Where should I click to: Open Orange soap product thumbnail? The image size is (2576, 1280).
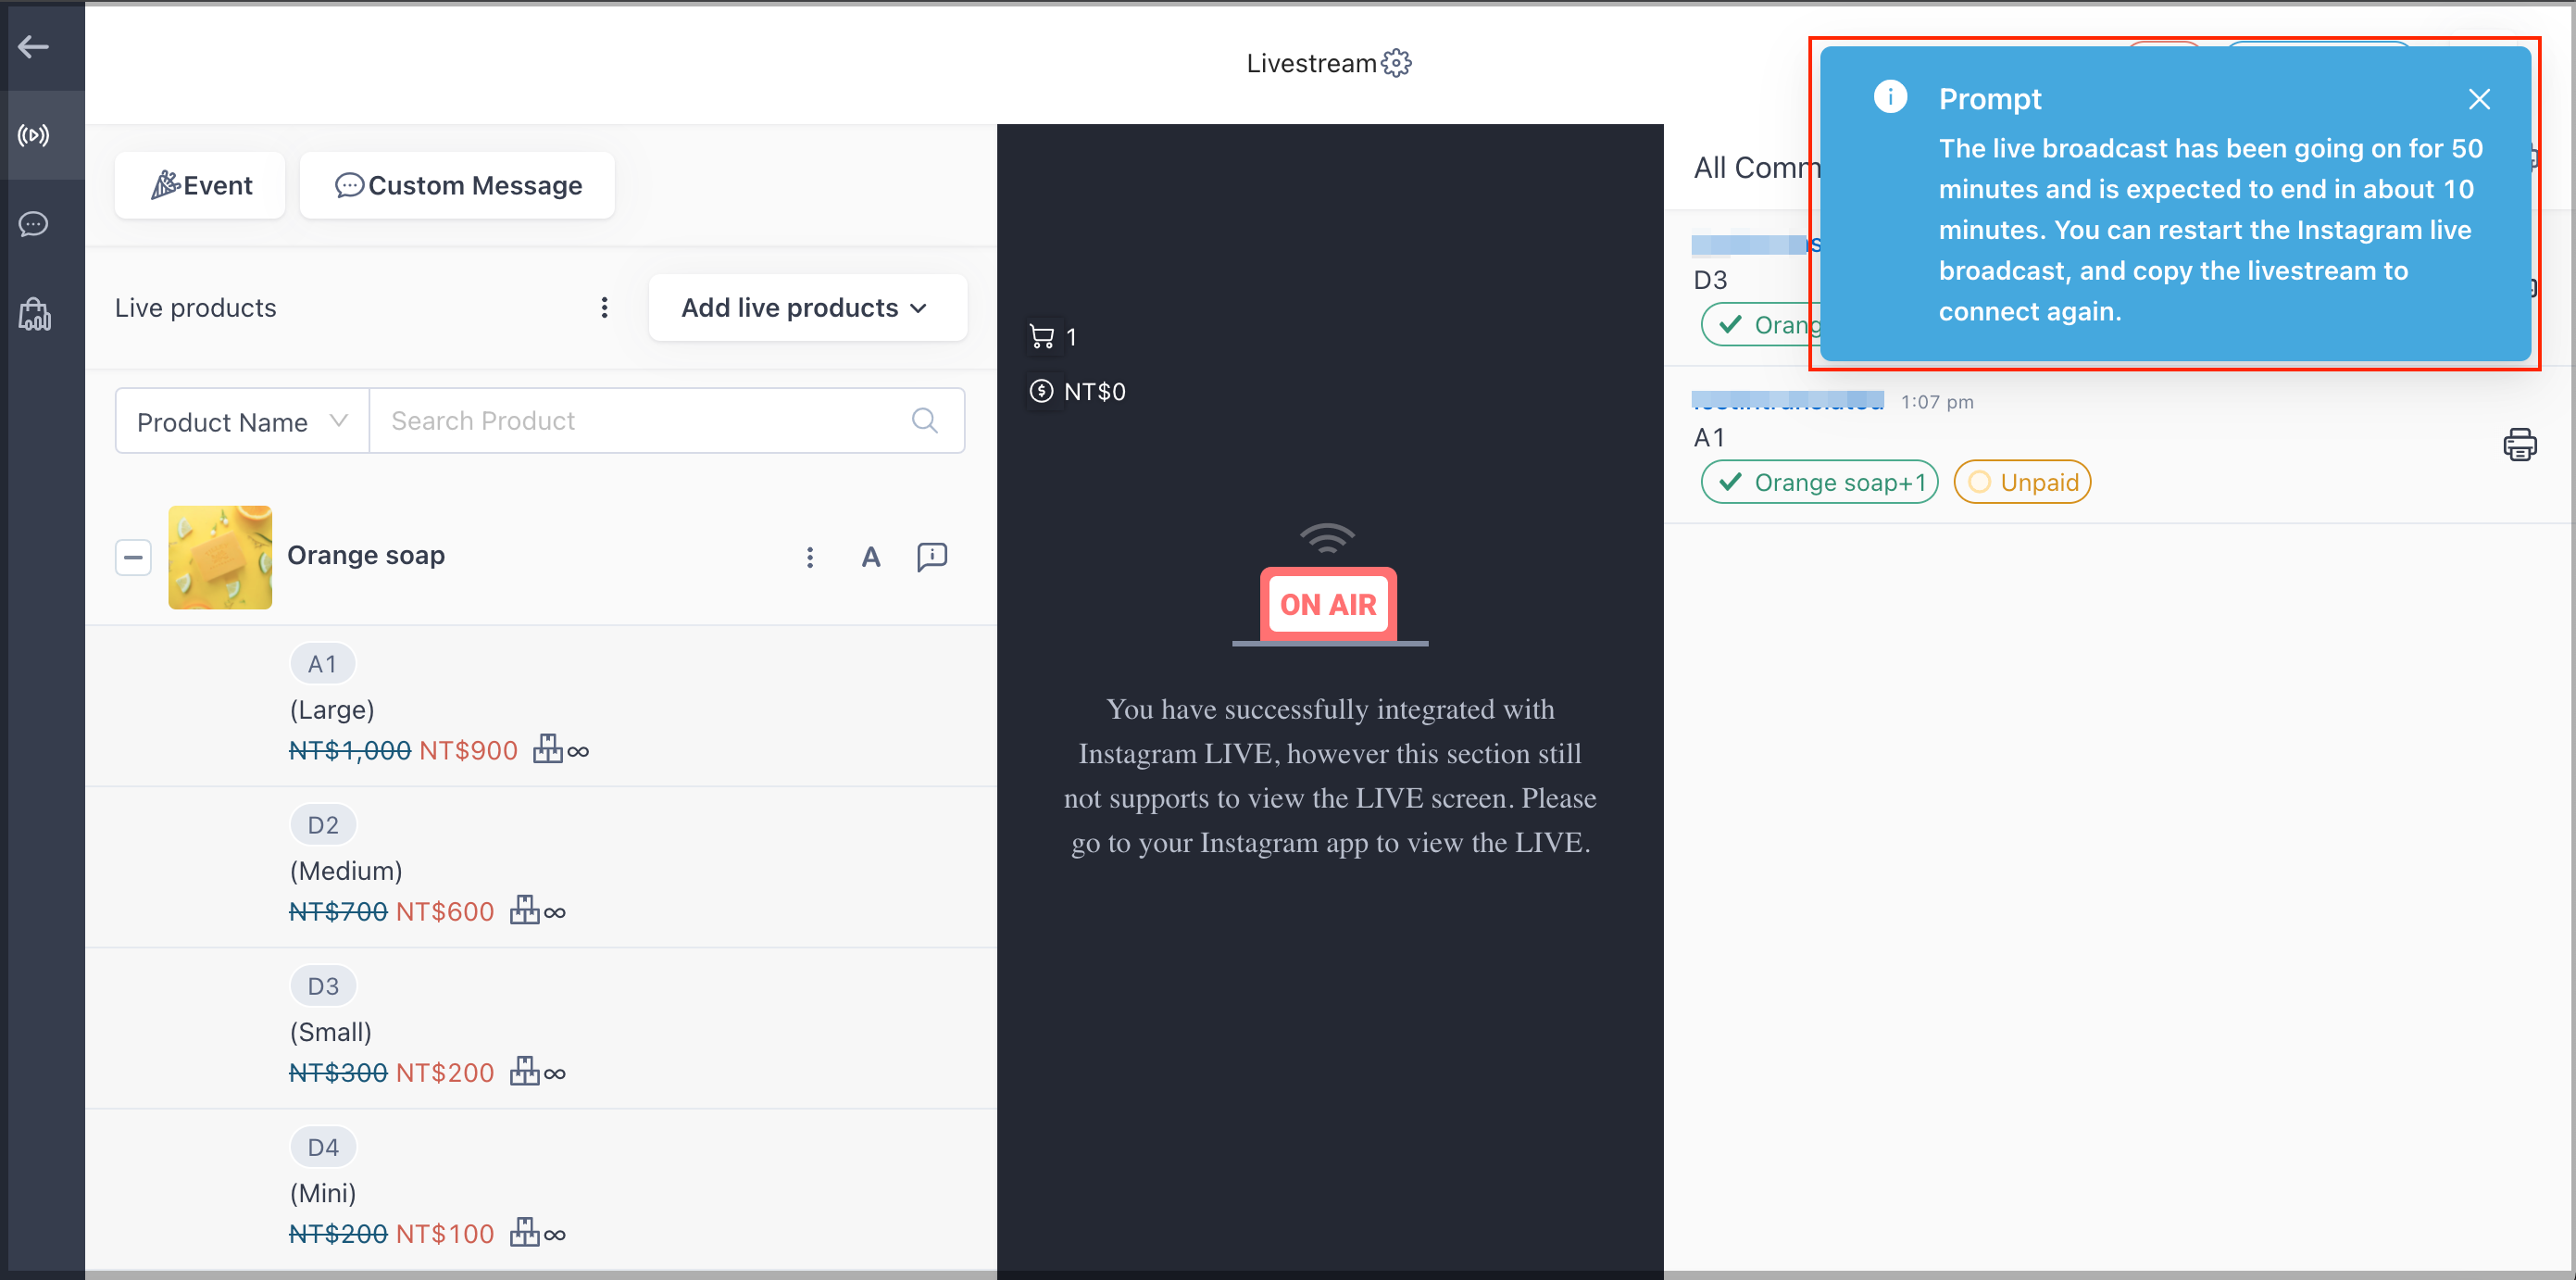pos(220,557)
